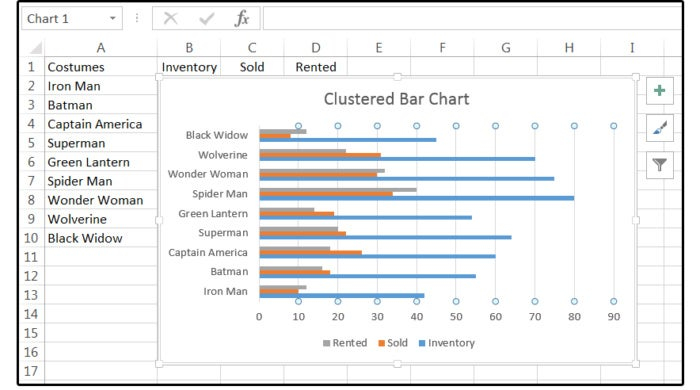The height and width of the screenshot is (390, 700).
Task: Click the bottom-left chart corner handle
Action: tap(158, 364)
